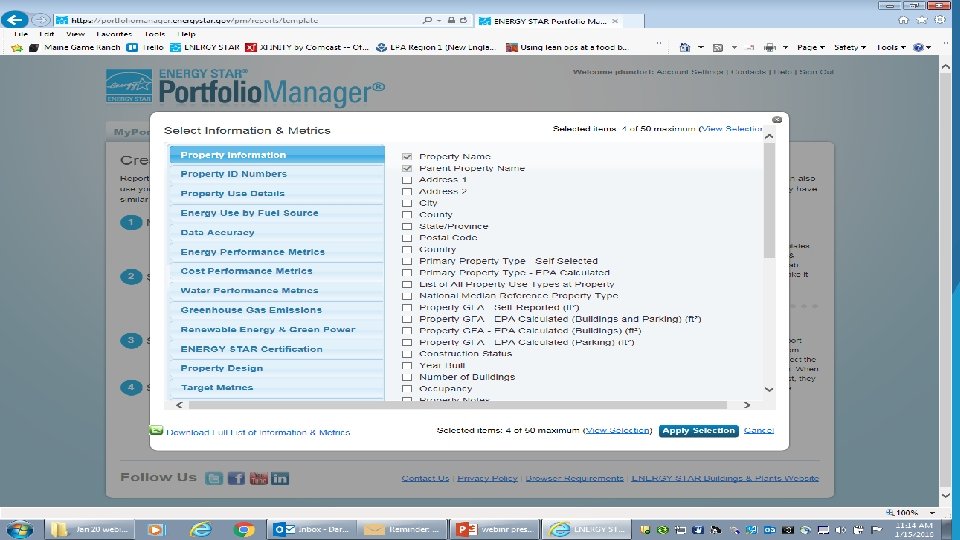Click the printer icon in command bar
960x540 pixels.
click(770, 47)
